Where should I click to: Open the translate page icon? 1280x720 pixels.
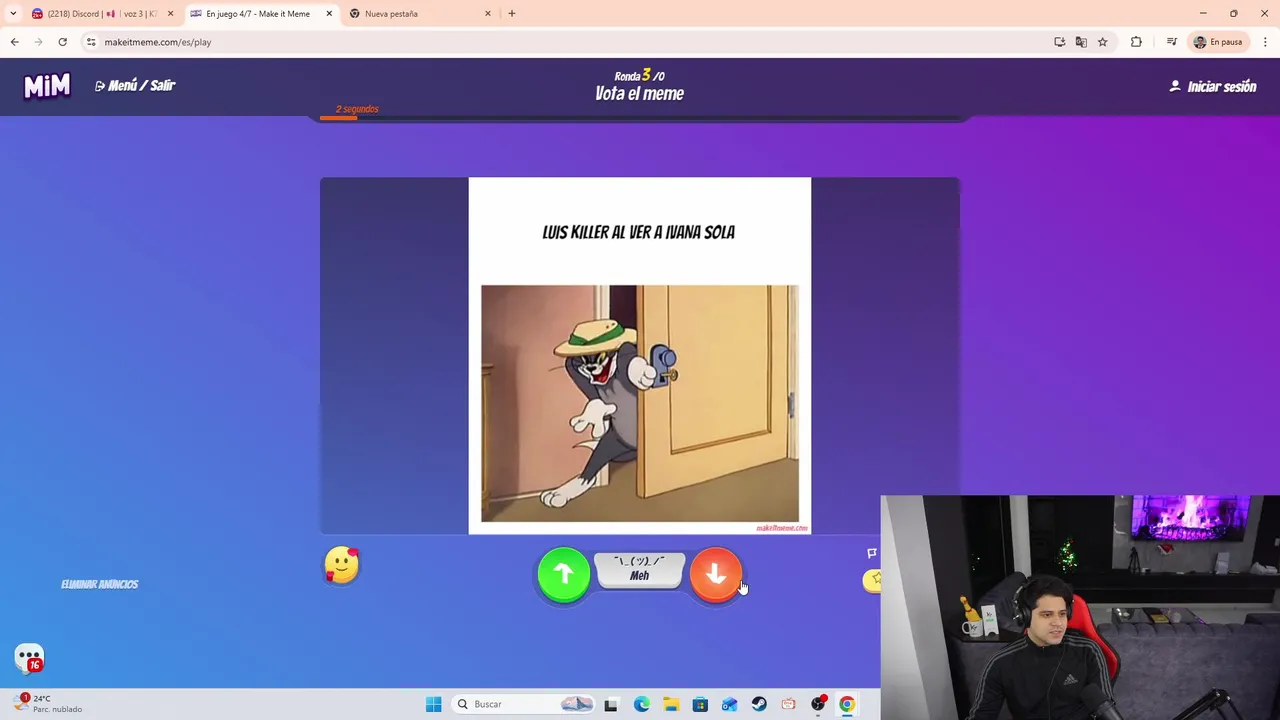point(1081,42)
